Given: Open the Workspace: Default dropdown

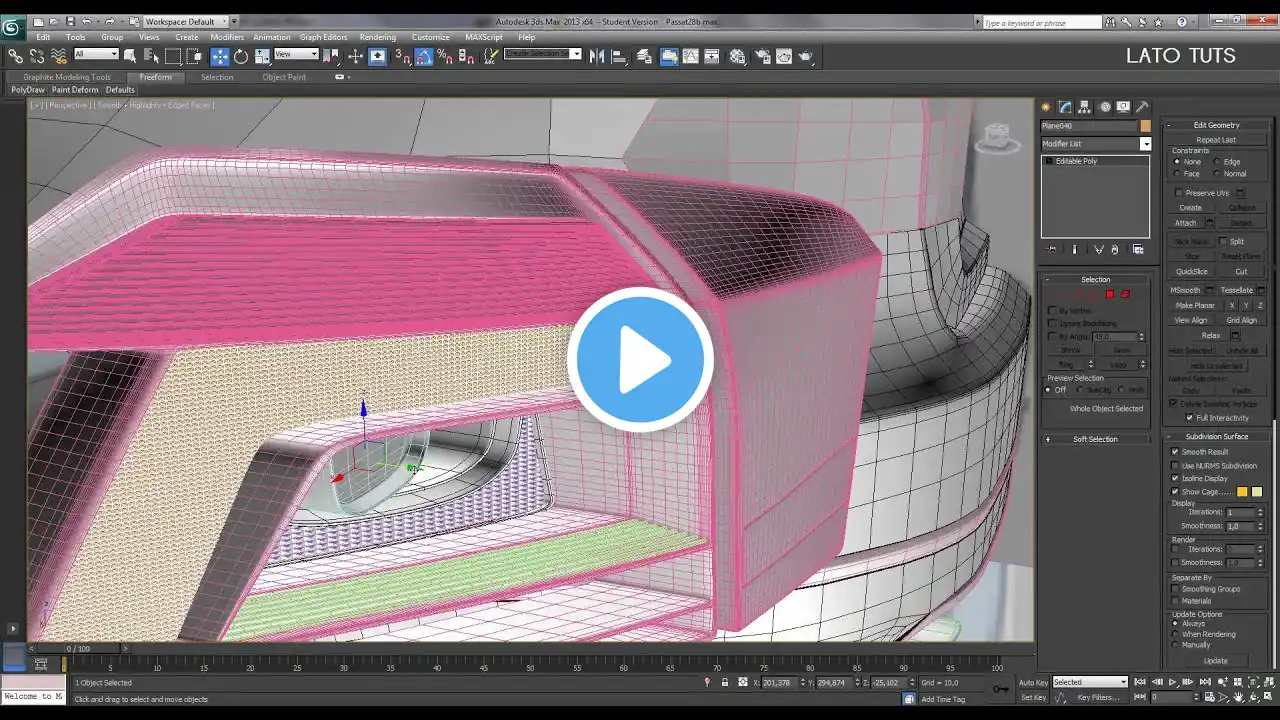Looking at the screenshot, I should tap(191, 21).
